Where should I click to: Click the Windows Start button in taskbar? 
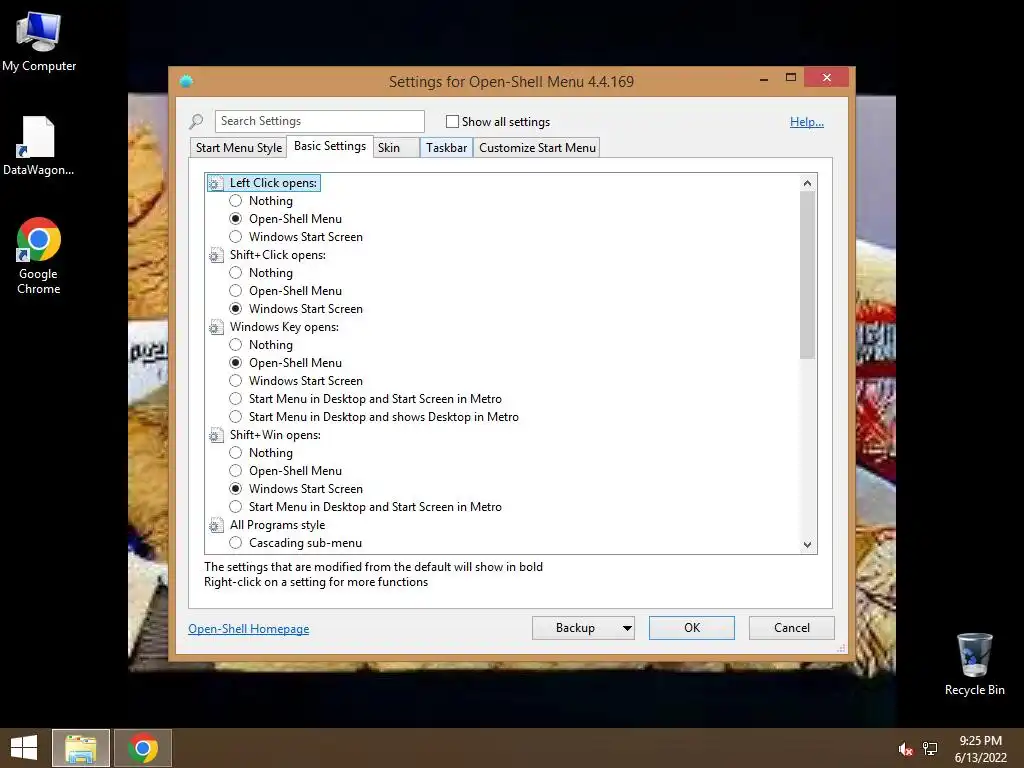24,748
